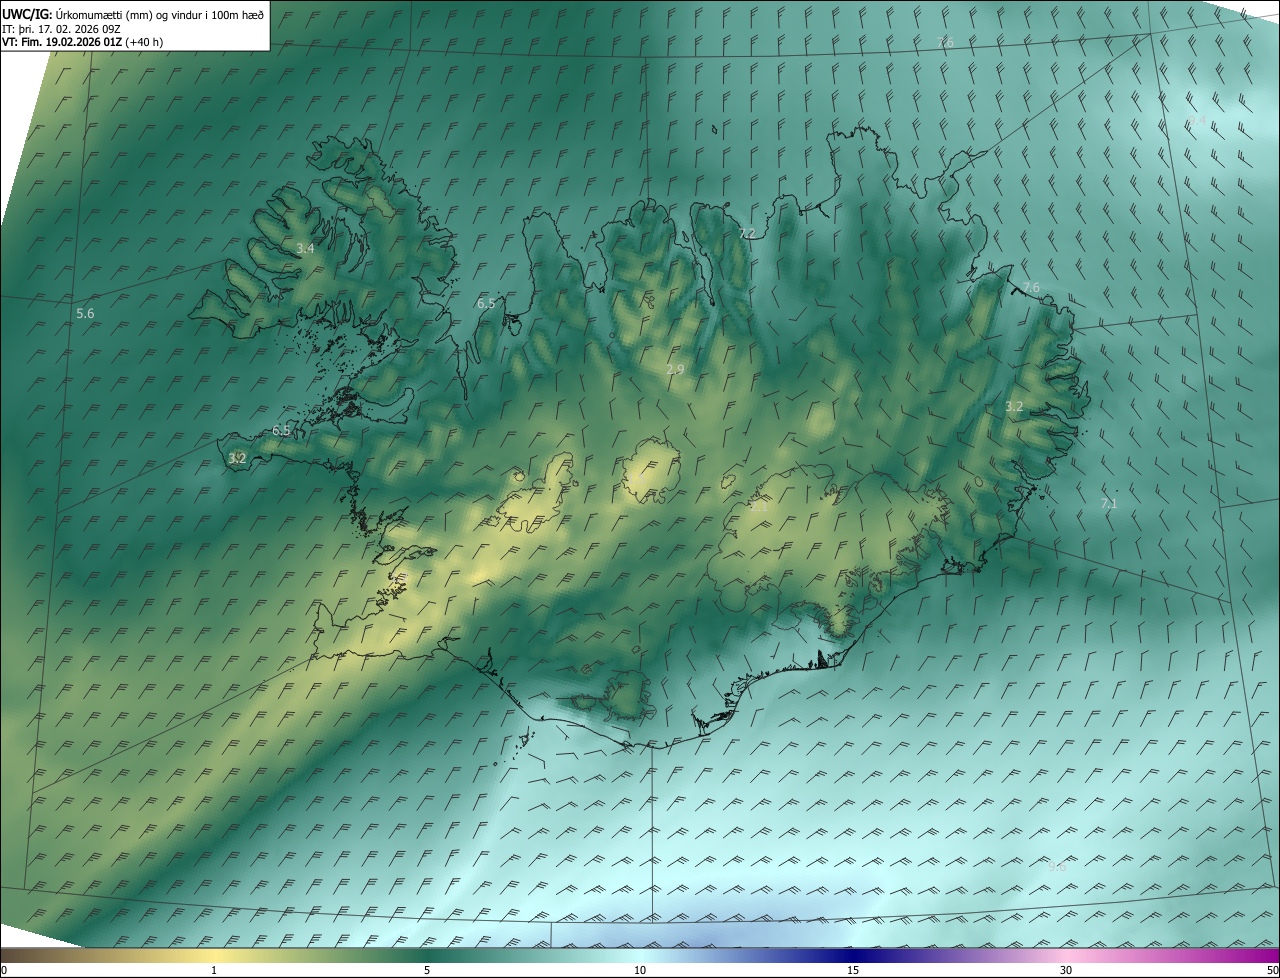Click the colorbar tick label "30"
The height and width of the screenshot is (978, 1280).
tap(1066, 970)
